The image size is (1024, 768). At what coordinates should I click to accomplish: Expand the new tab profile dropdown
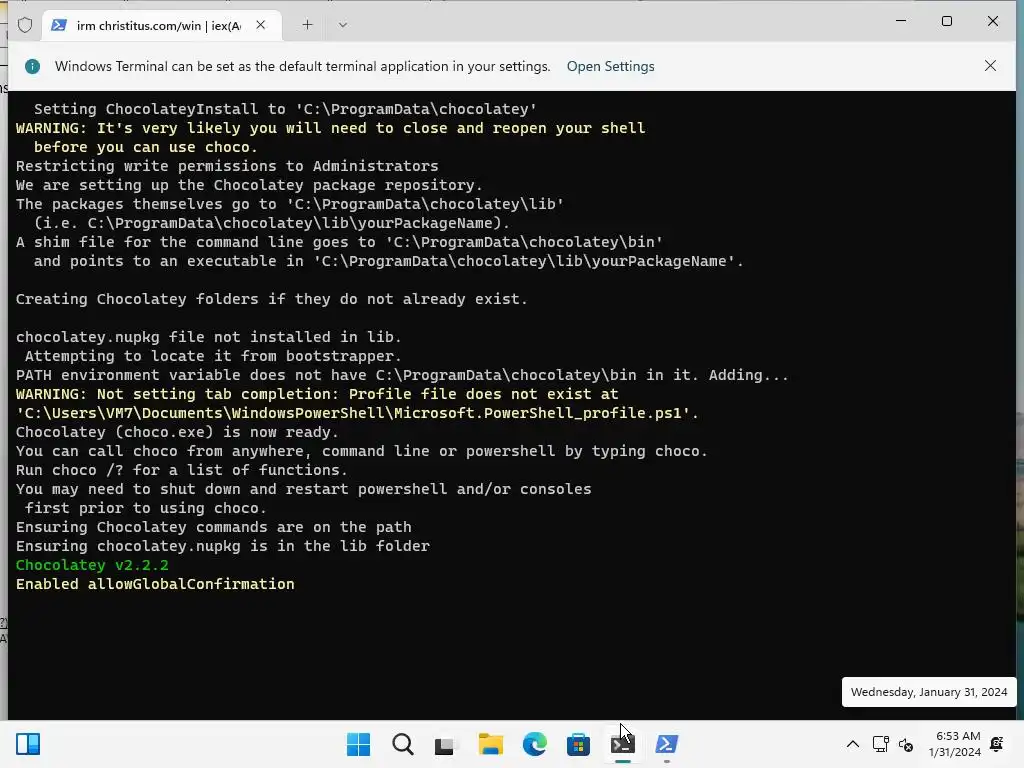coord(343,25)
